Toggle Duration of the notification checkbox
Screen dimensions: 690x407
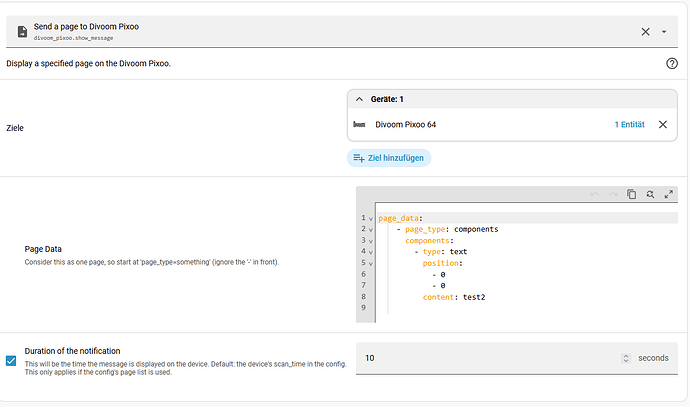coord(11,361)
